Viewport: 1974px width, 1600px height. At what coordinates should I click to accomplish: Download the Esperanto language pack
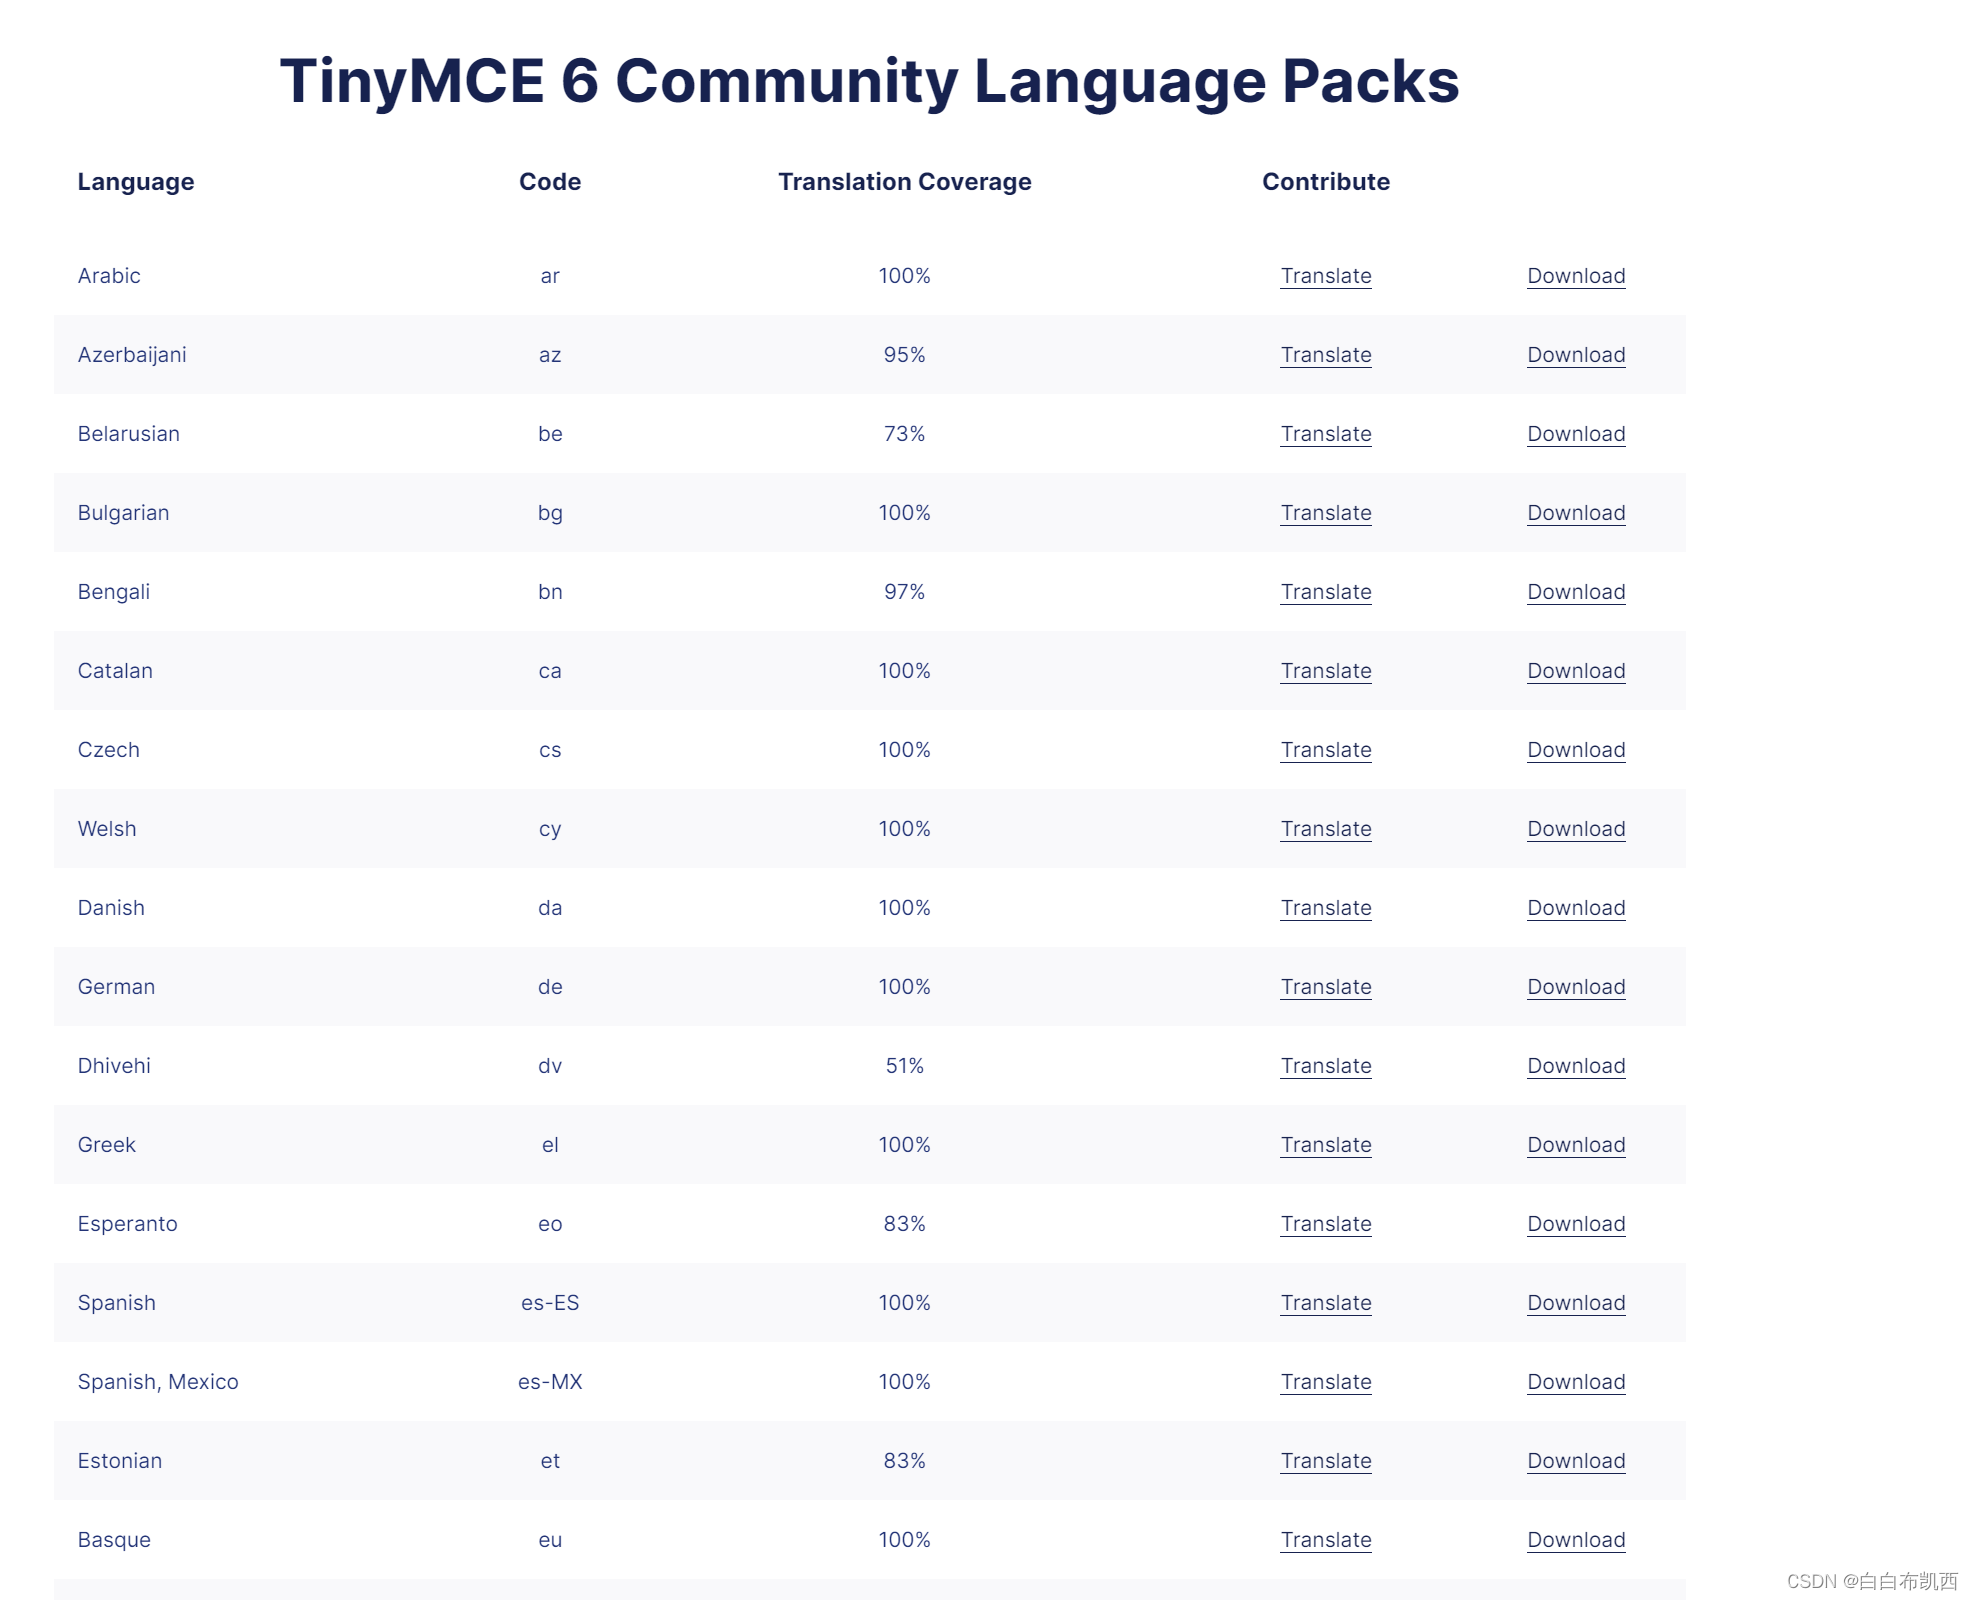[1576, 1224]
